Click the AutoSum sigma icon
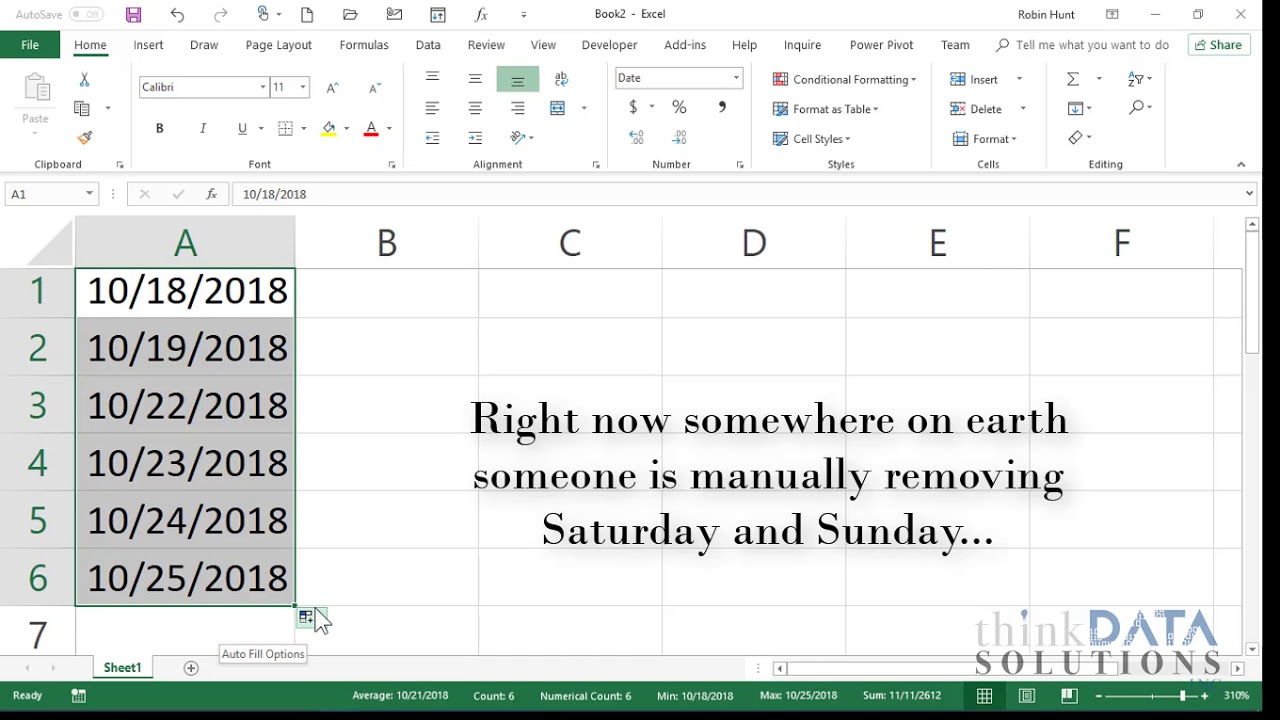The height and width of the screenshot is (720, 1280). (x=1073, y=79)
